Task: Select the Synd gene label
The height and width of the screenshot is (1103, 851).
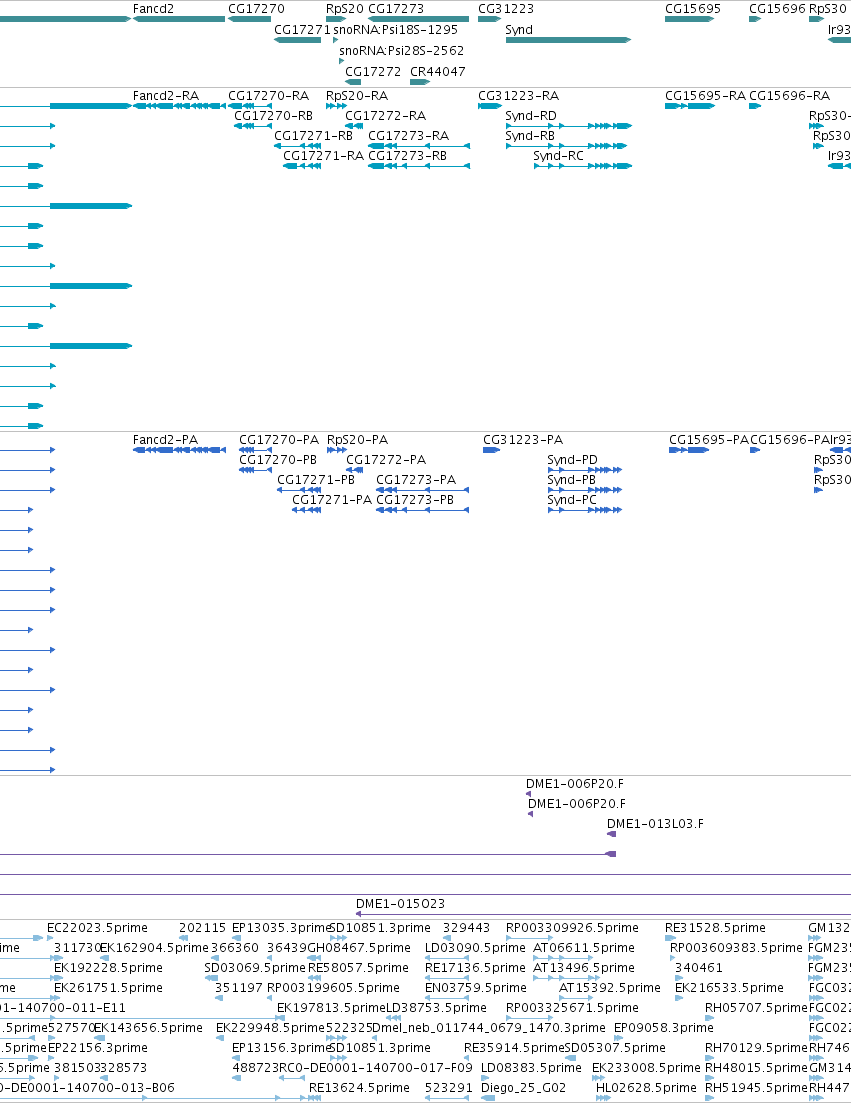Action: click(x=519, y=30)
